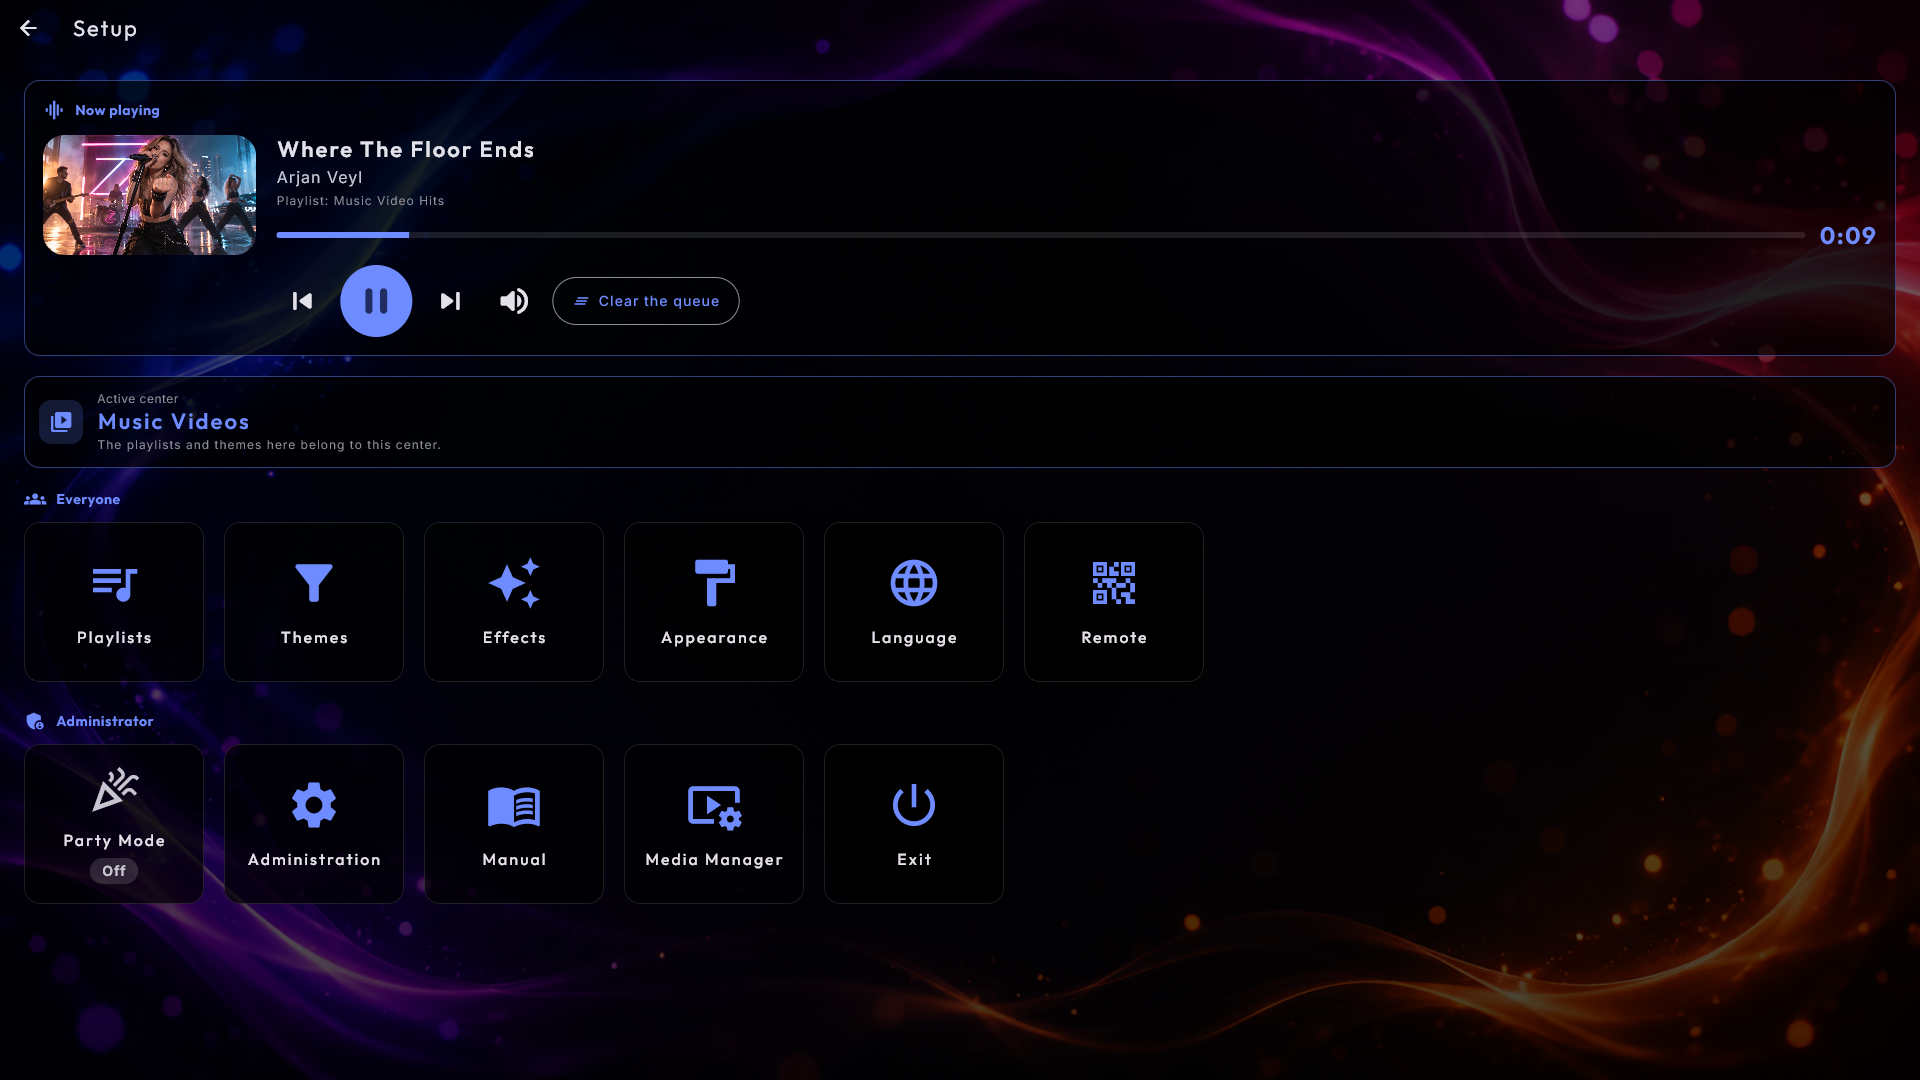
Task: Pause the current song
Action: click(376, 301)
